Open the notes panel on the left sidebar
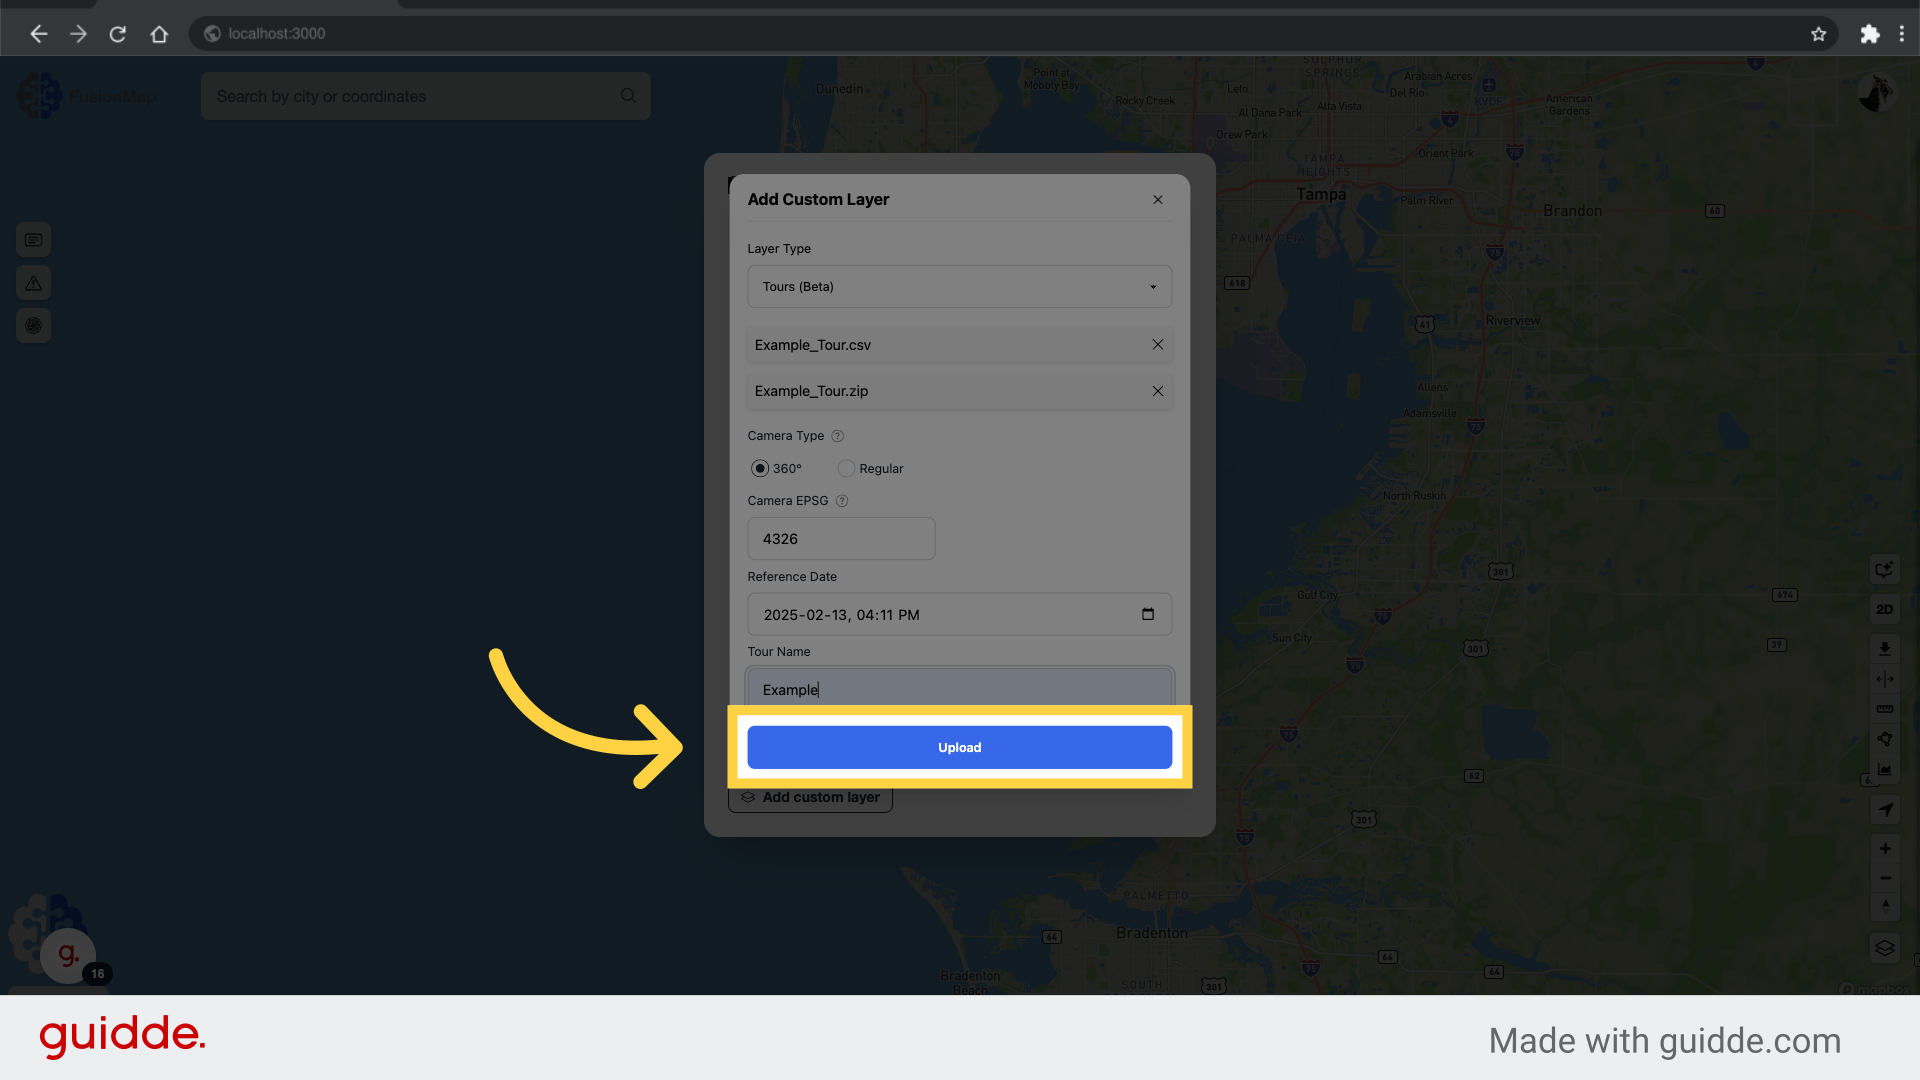Screen dimensions: 1920x1080 (x=33, y=240)
